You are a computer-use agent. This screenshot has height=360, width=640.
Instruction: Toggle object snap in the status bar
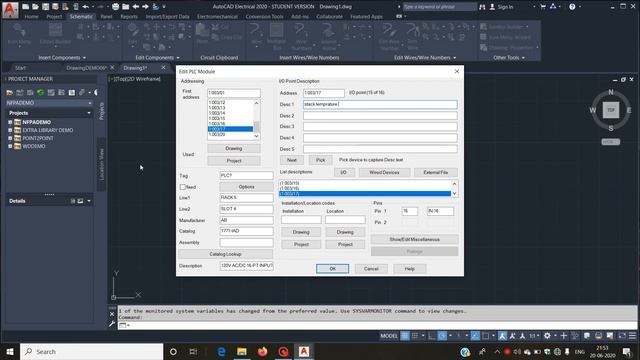[x=485, y=336]
